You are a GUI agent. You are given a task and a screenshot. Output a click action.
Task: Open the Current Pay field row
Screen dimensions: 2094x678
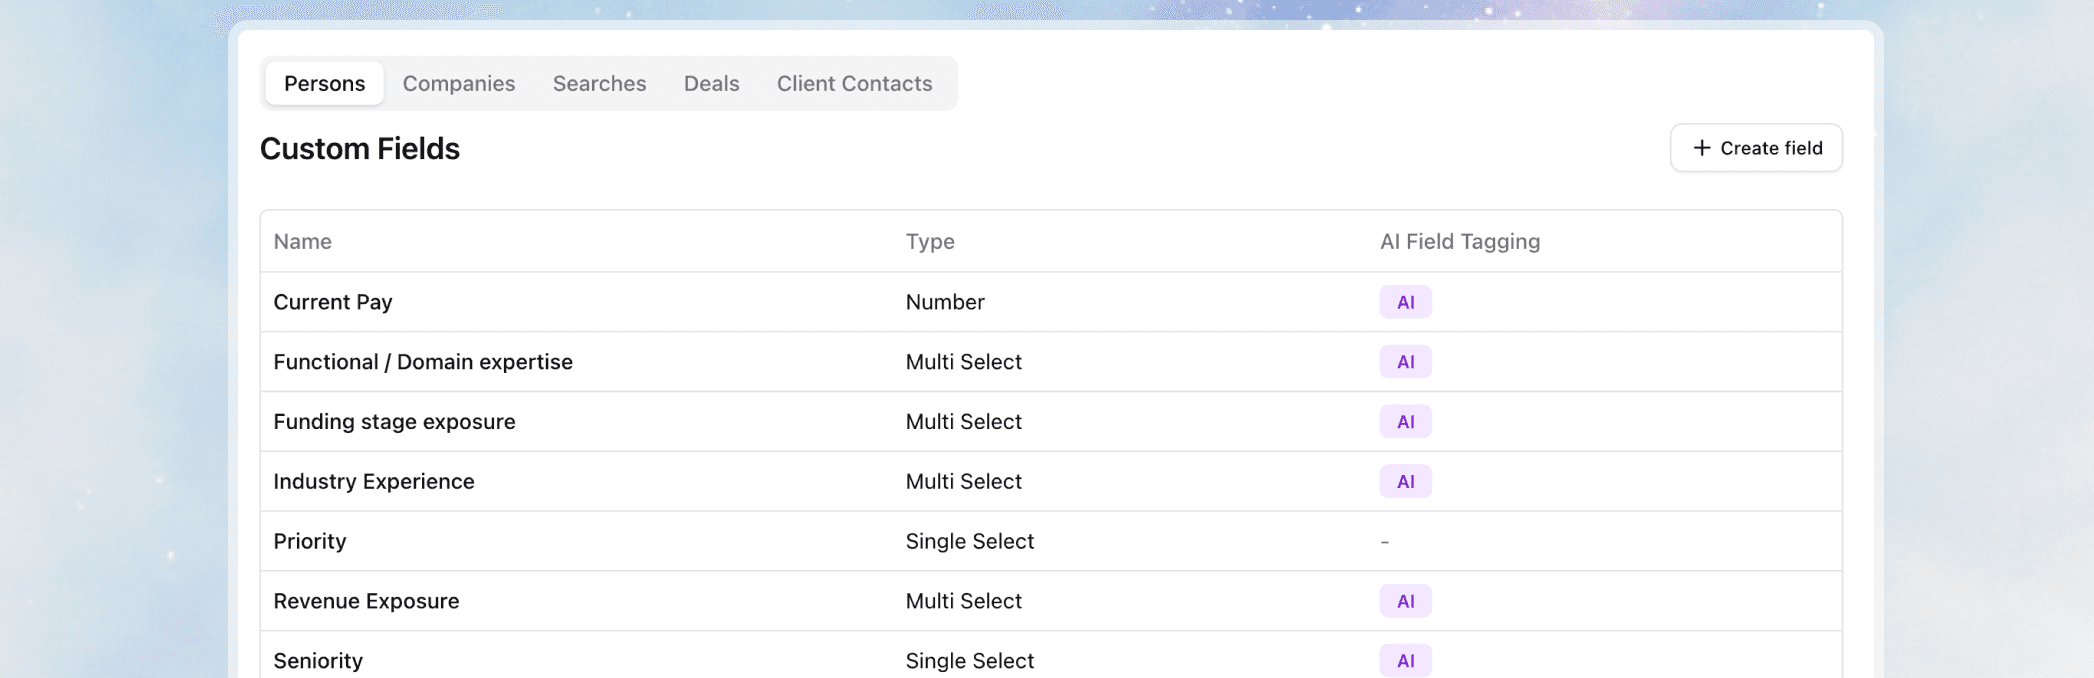coord(1051,302)
